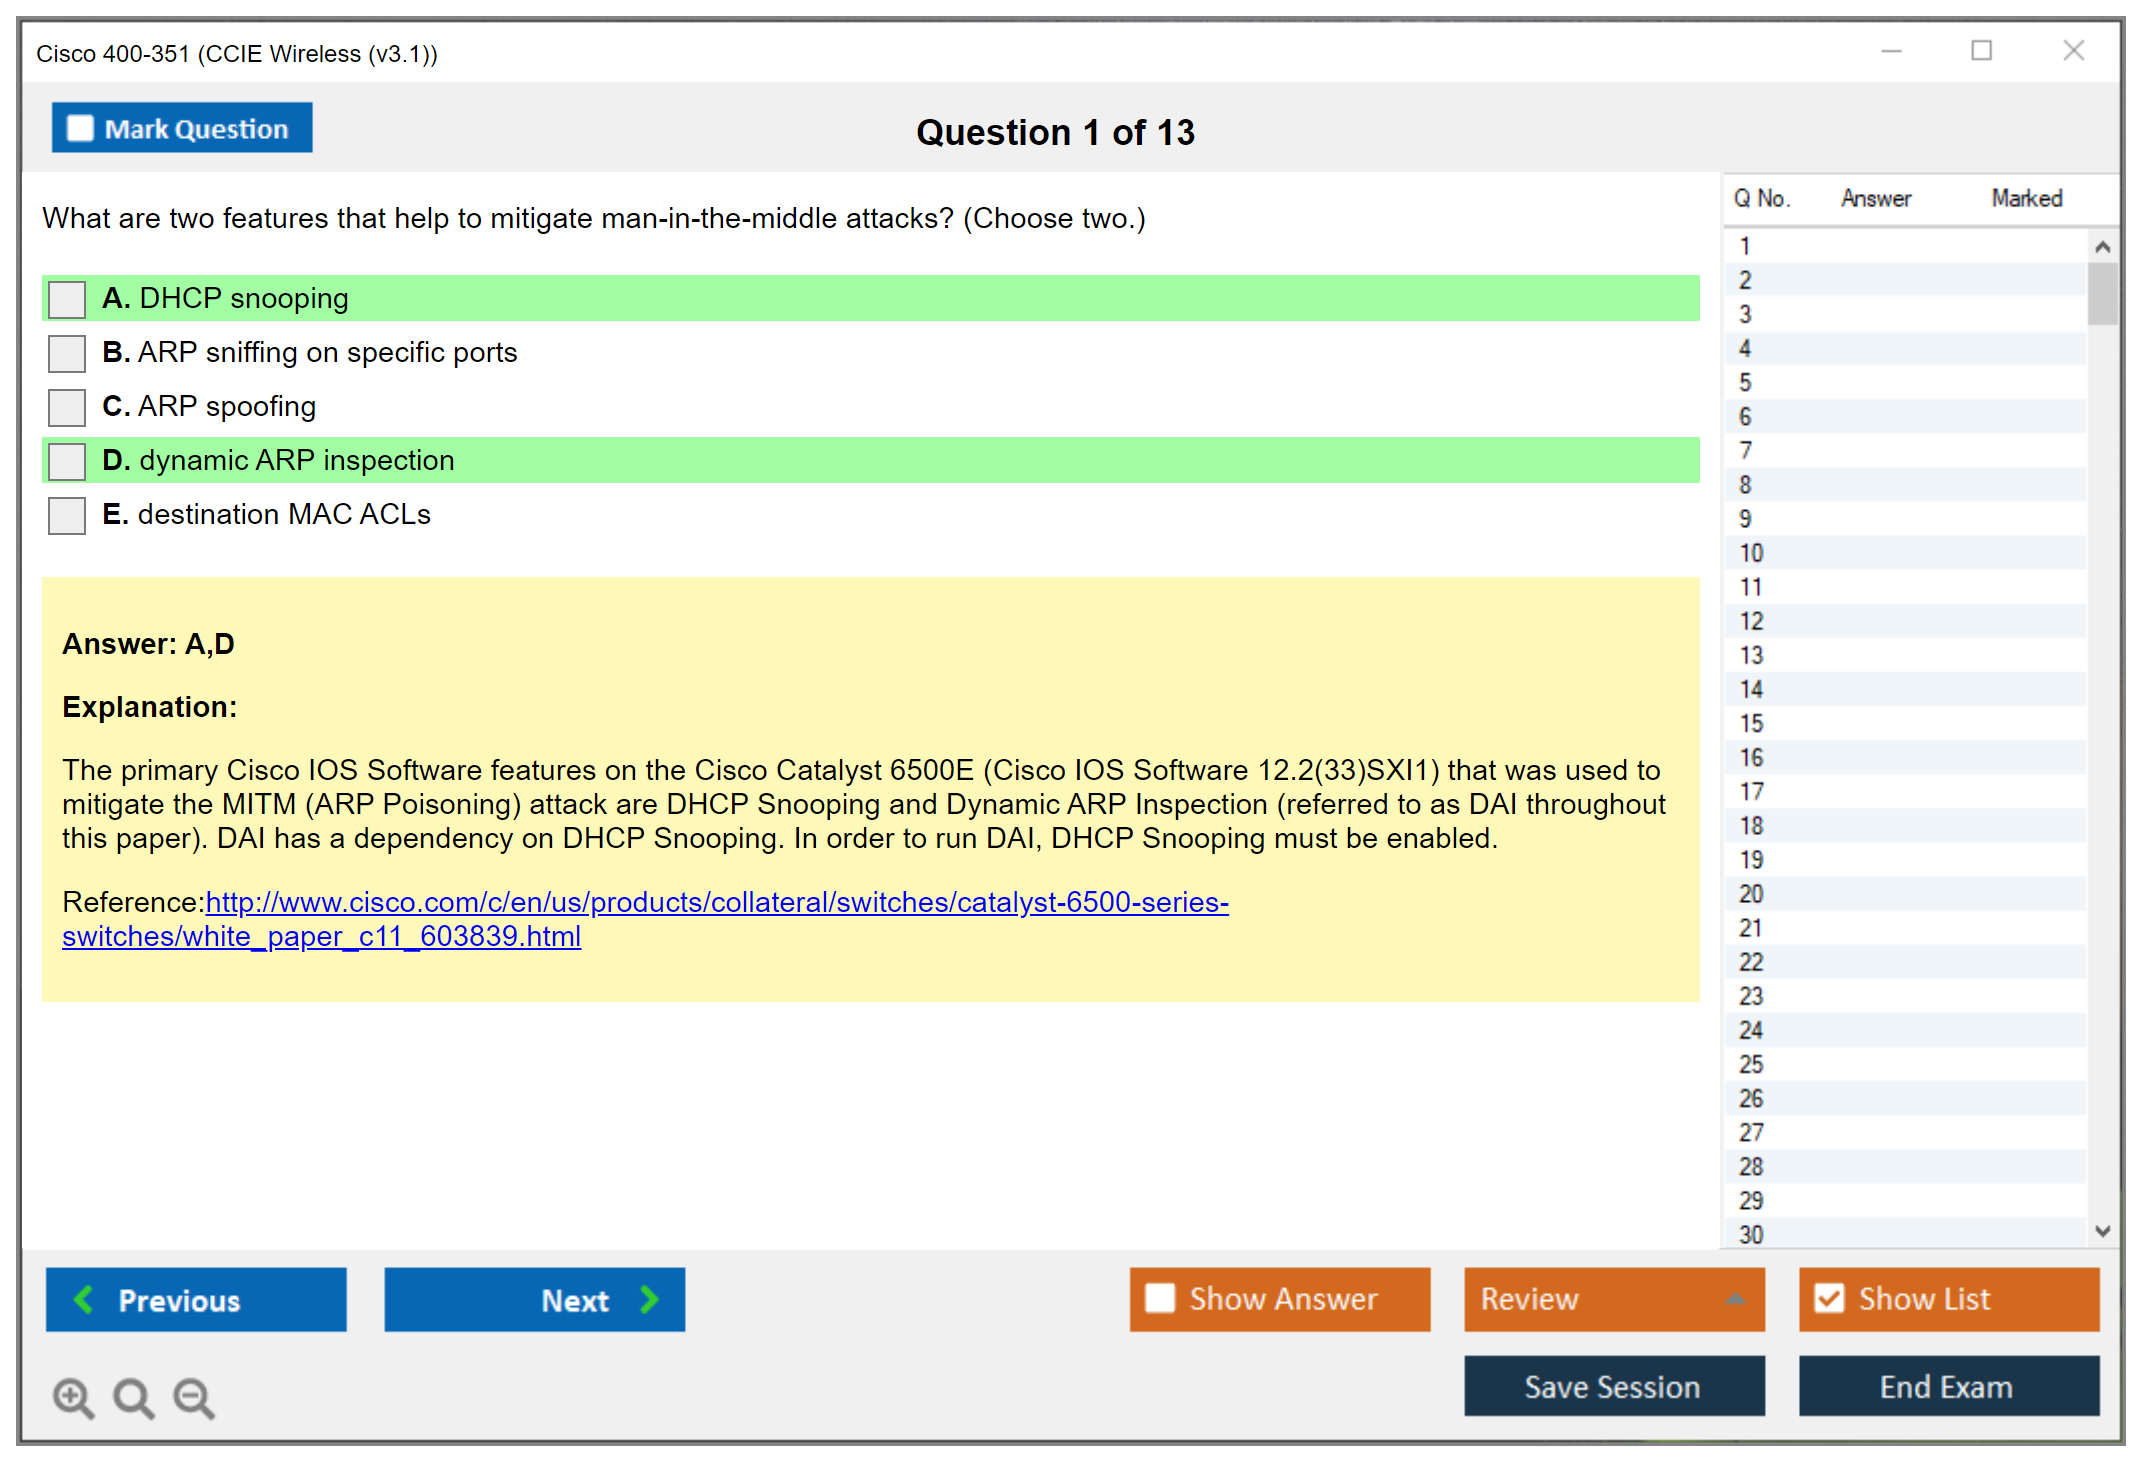Image resolution: width=2150 pixels, height=1470 pixels.
Task: Check option E destination MAC ACLs
Action: pos(67,515)
